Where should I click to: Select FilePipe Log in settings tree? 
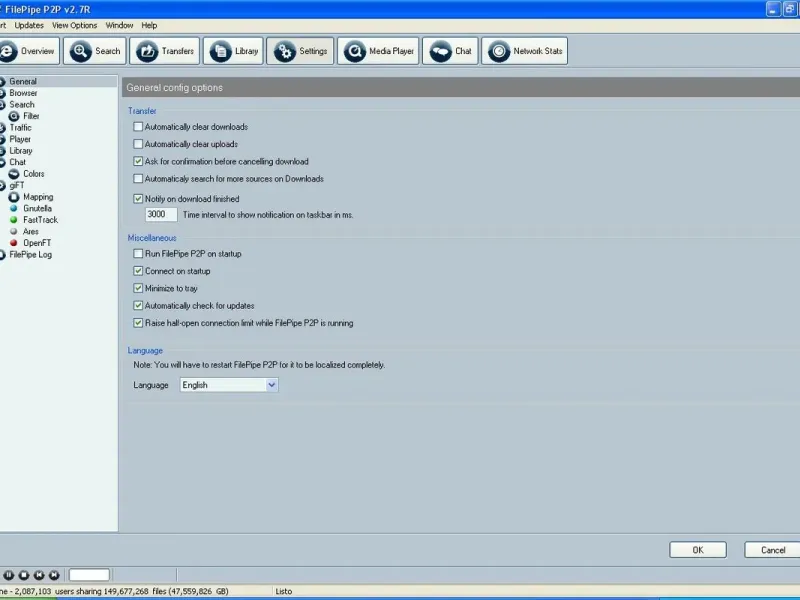point(31,255)
